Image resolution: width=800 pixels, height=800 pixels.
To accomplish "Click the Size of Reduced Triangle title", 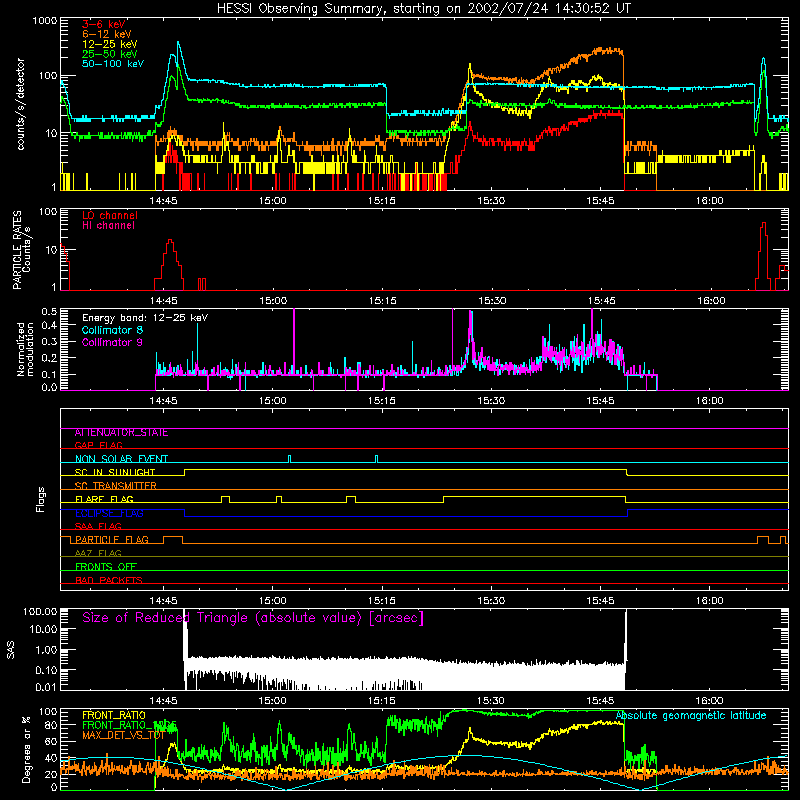I will tap(253, 618).
